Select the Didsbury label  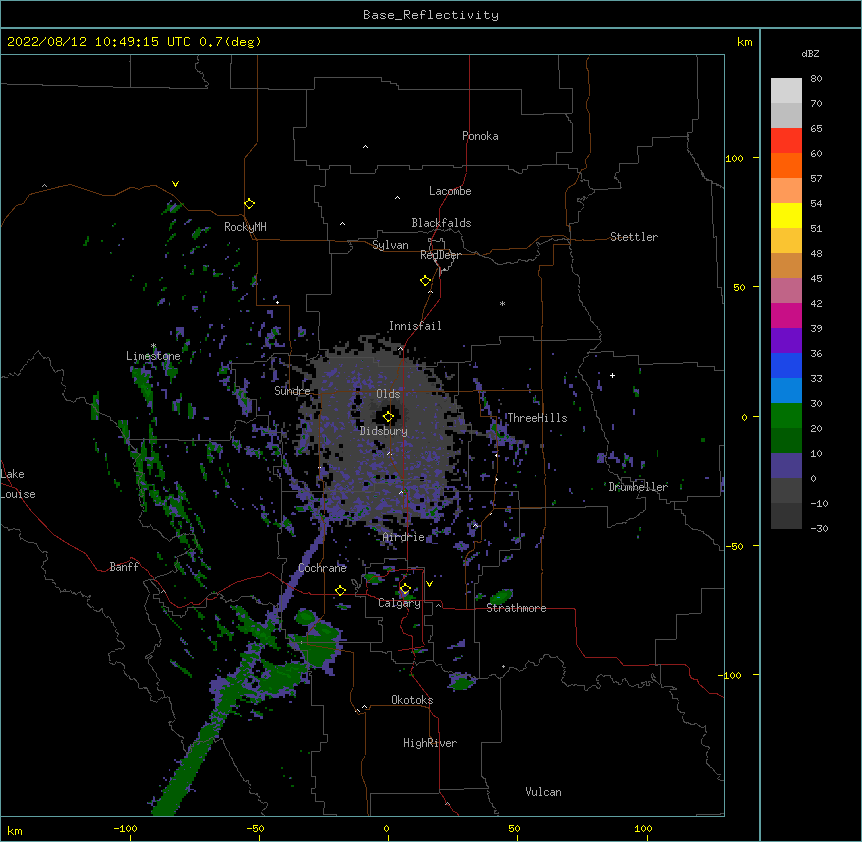384,431
